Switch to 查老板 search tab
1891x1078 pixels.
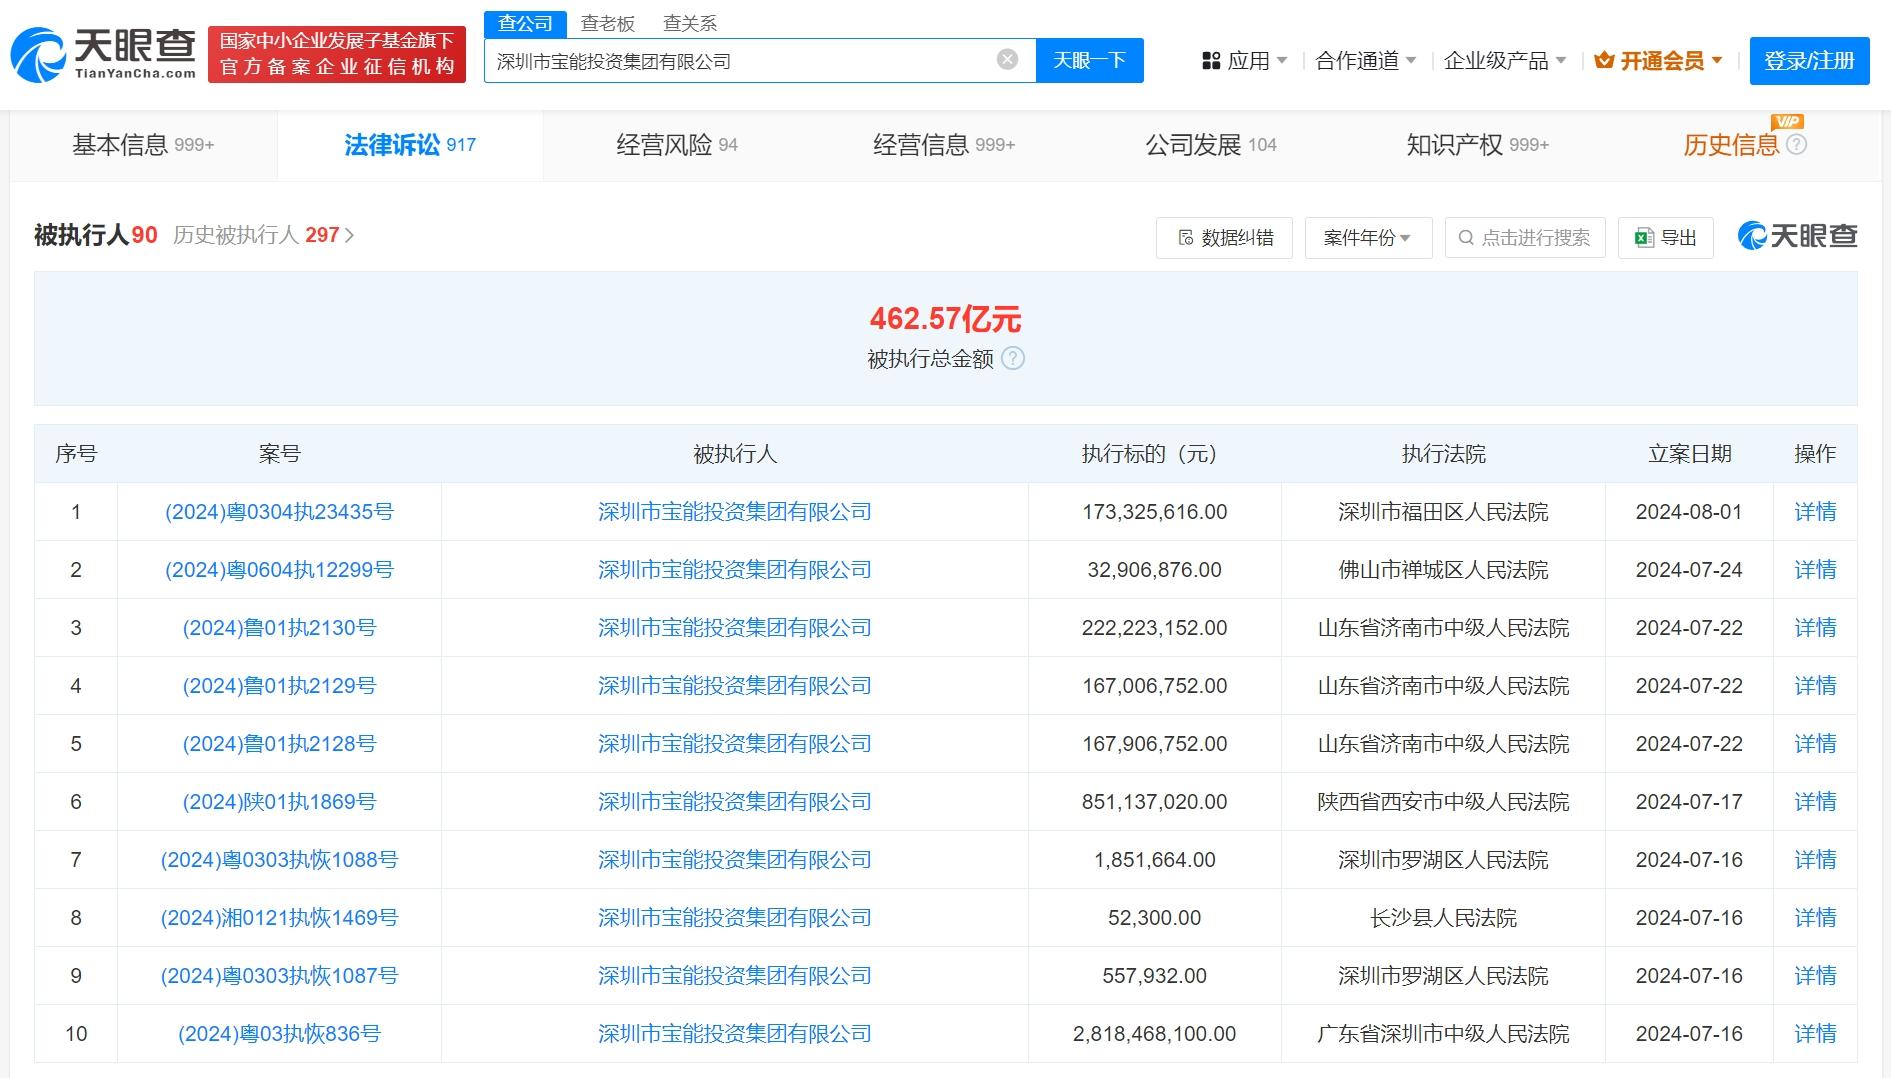coord(608,23)
